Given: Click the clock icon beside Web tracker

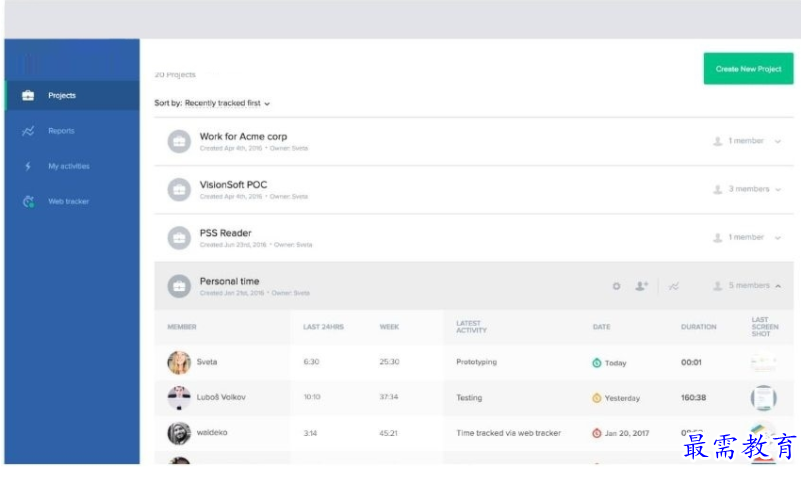Looking at the screenshot, I should click(29, 201).
